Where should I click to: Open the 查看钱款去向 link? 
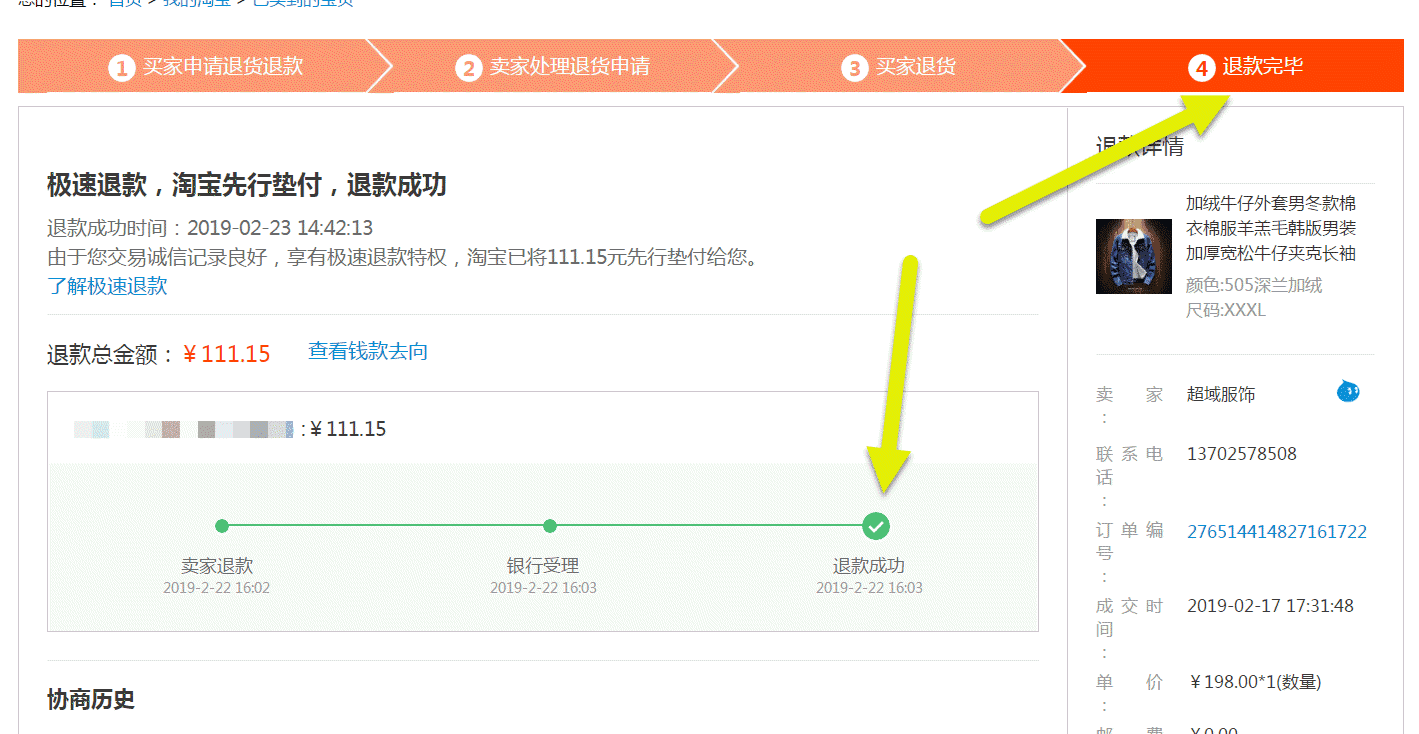(368, 351)
